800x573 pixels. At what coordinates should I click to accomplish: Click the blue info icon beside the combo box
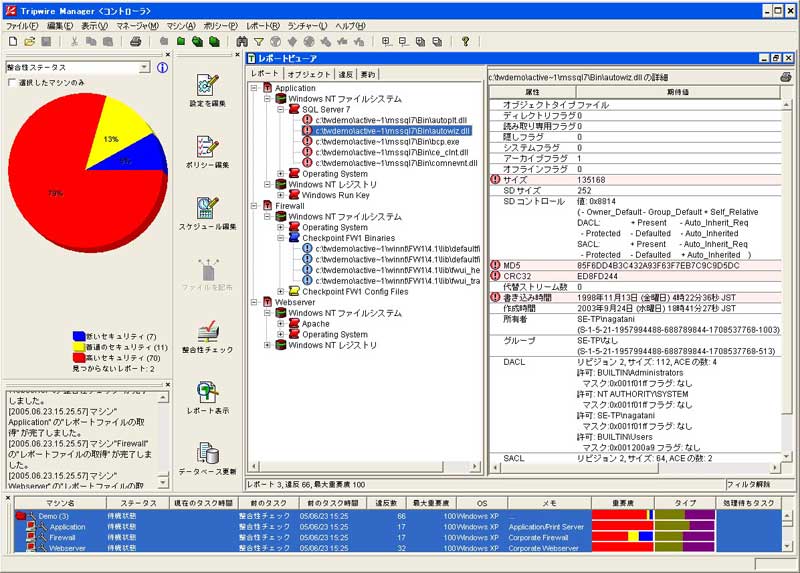tap(162, 67)
